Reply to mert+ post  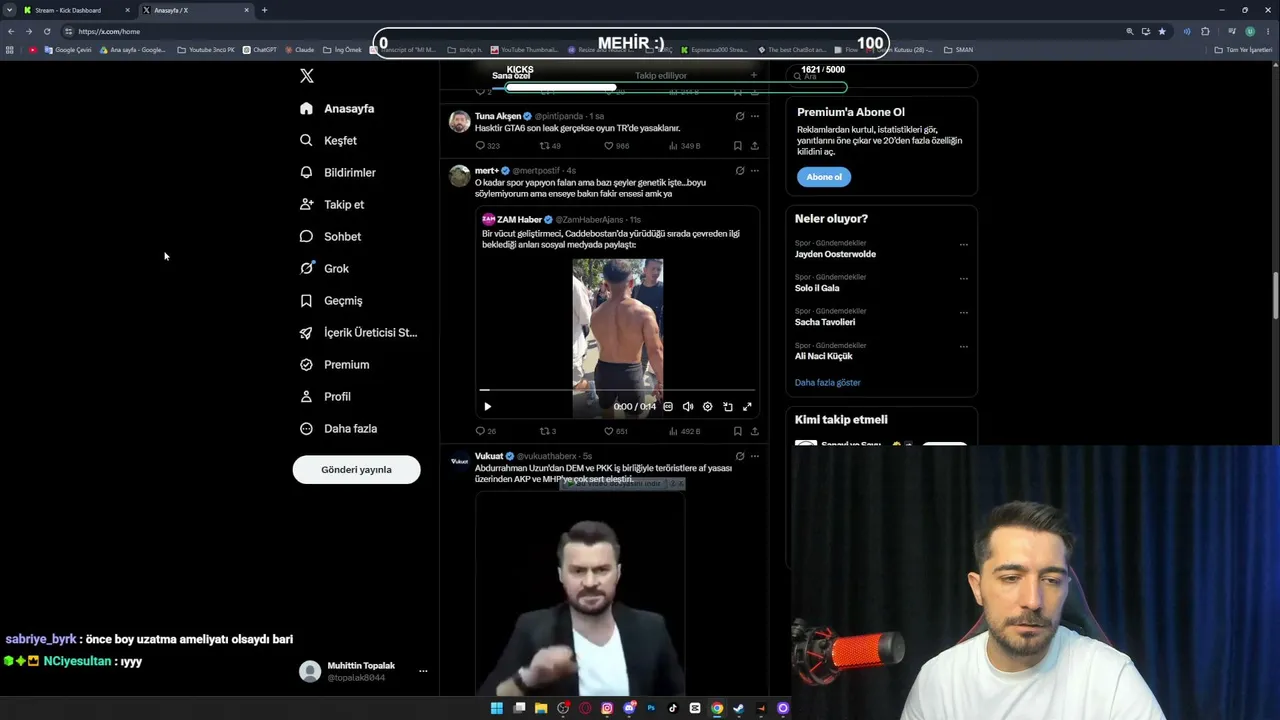pyautogui.click(x=485, y=432)
